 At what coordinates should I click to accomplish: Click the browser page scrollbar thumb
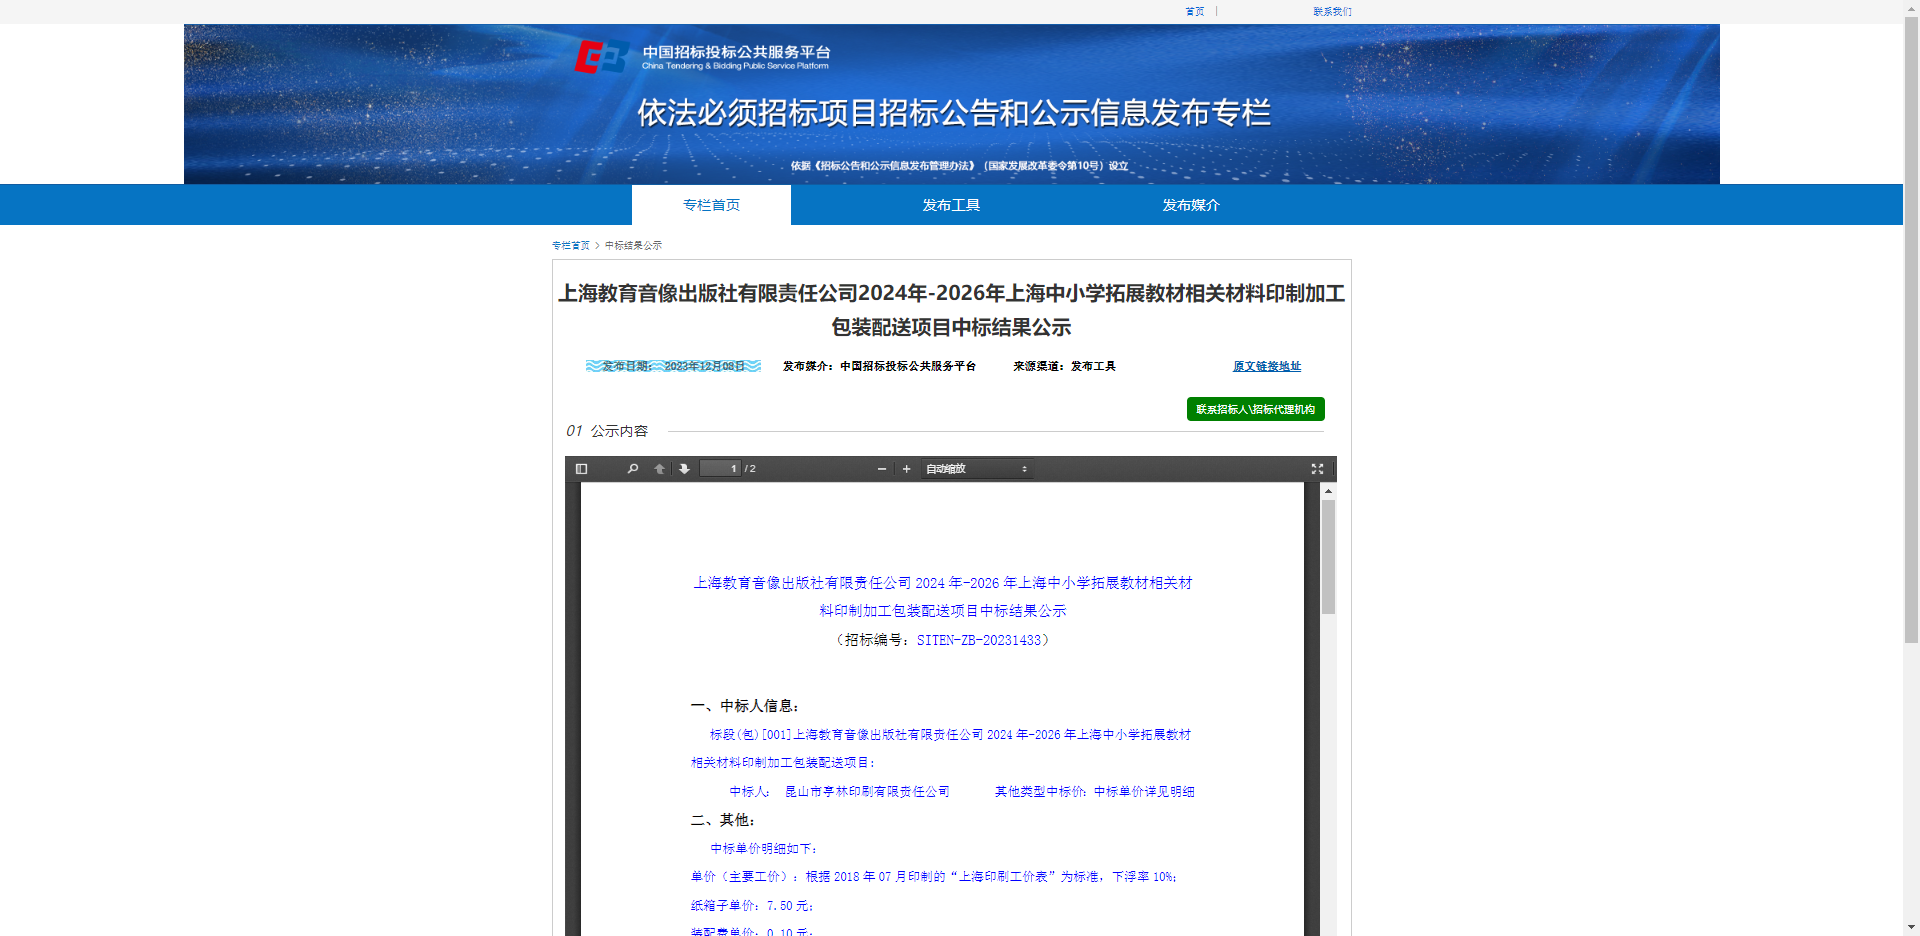[x=1911, y=330]
